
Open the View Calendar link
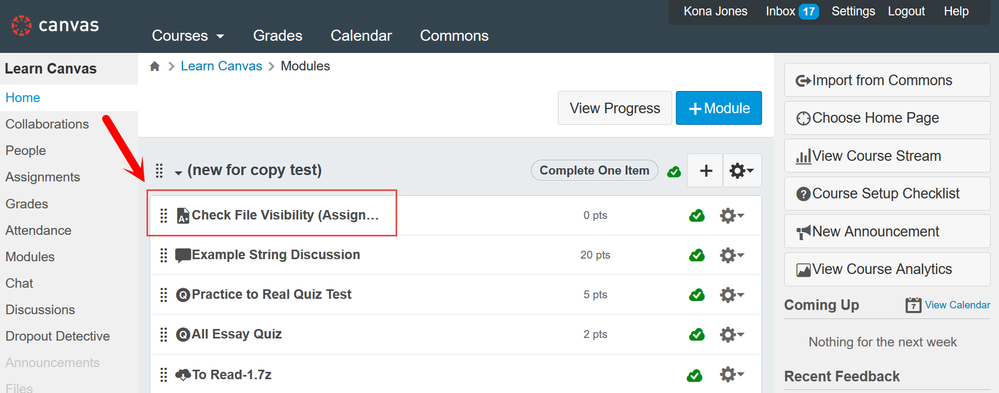pyautogui.click(x=957, y=305)
